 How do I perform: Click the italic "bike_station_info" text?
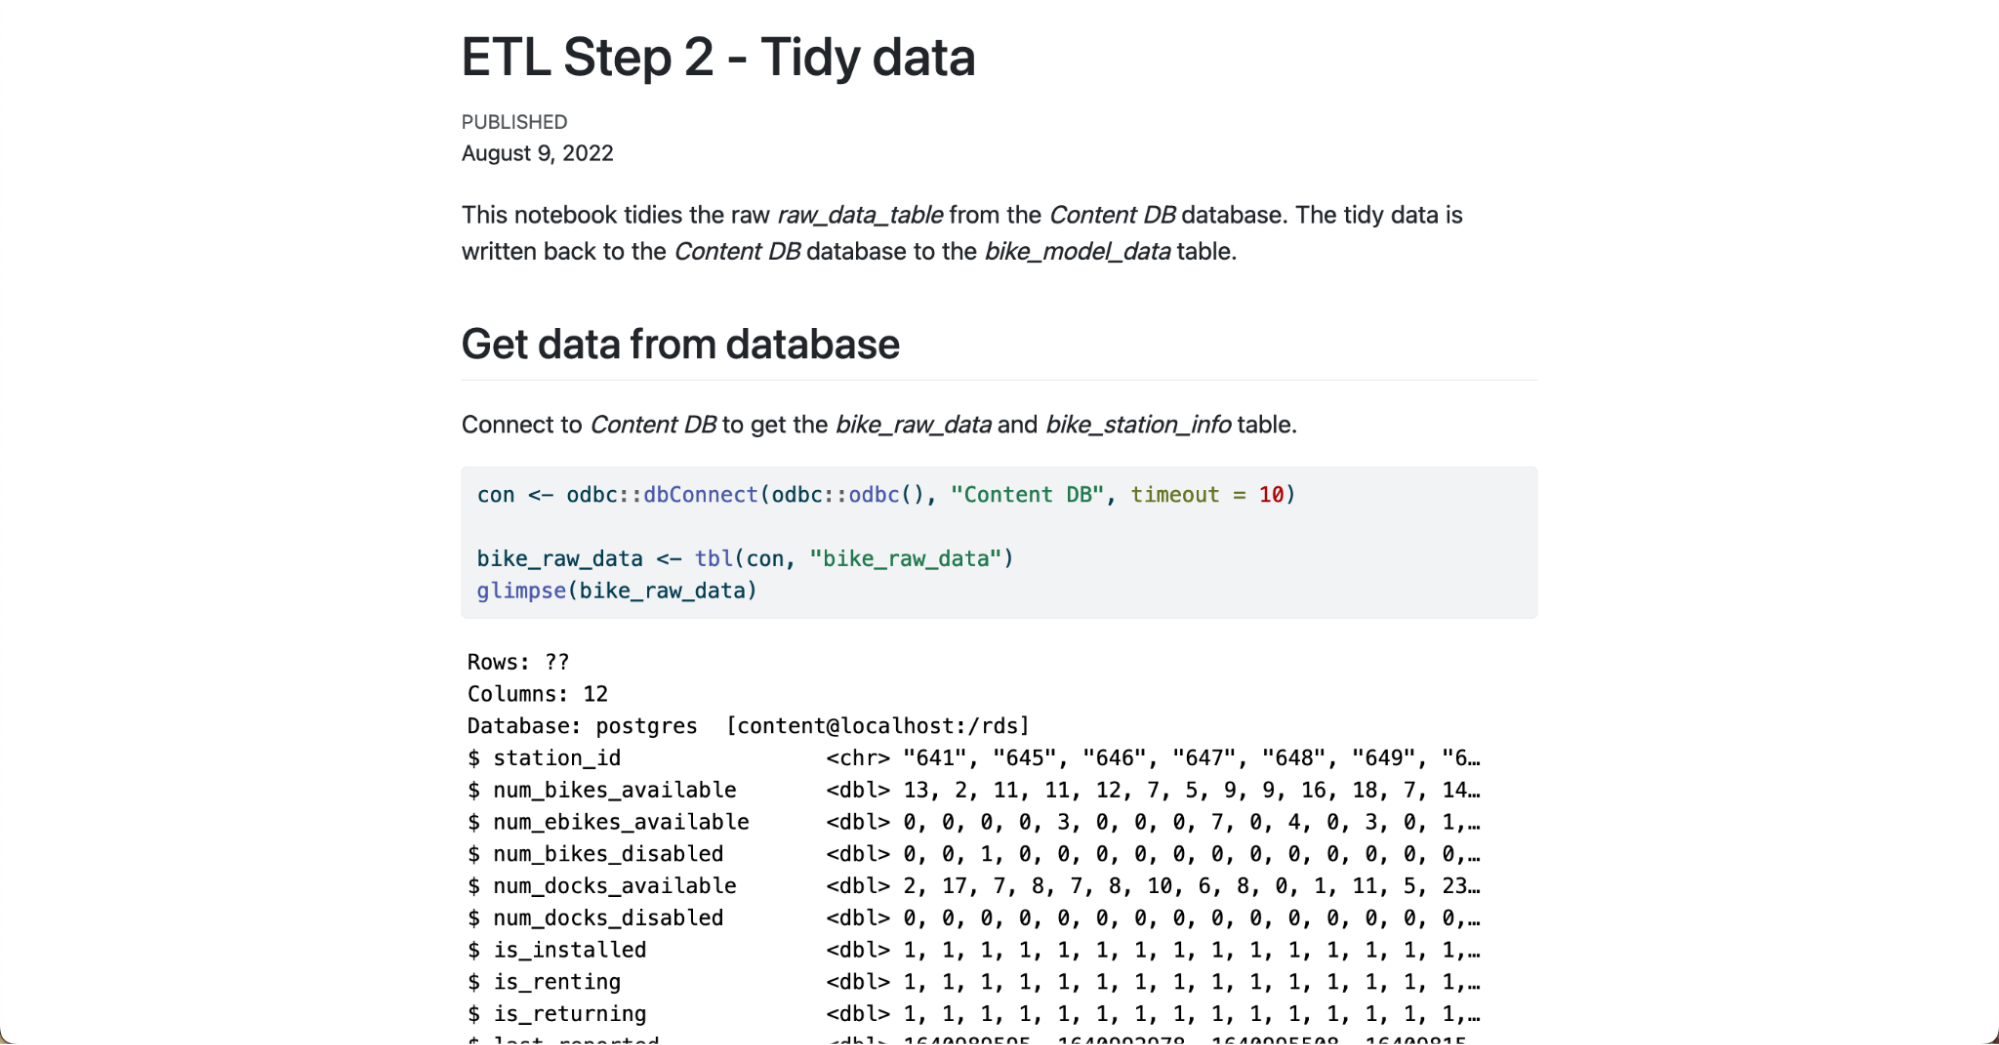click(x=1138, y=425)
